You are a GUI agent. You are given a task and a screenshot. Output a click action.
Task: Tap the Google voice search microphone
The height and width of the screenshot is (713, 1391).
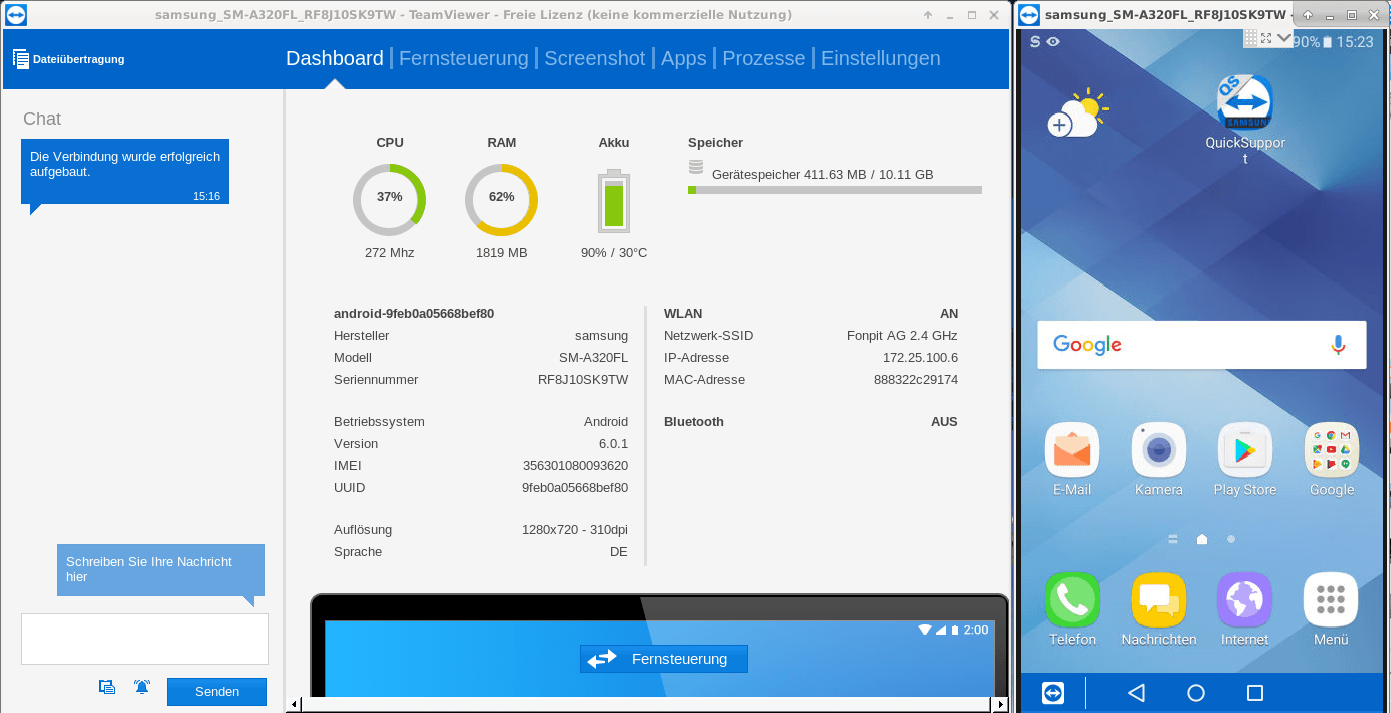point(1338,344)
